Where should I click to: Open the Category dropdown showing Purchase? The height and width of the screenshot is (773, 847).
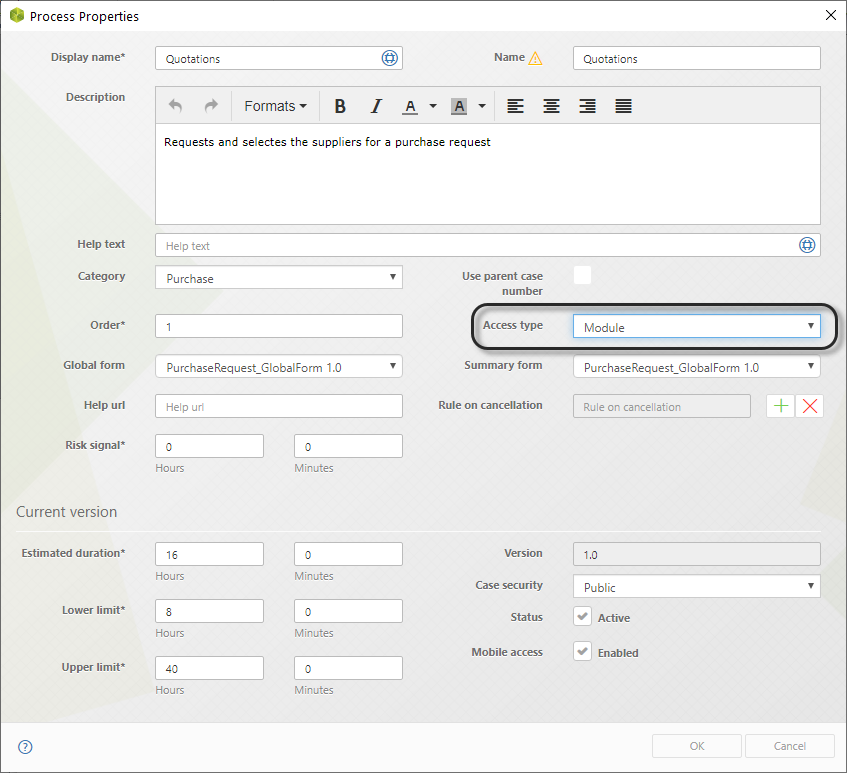[279, 277]
